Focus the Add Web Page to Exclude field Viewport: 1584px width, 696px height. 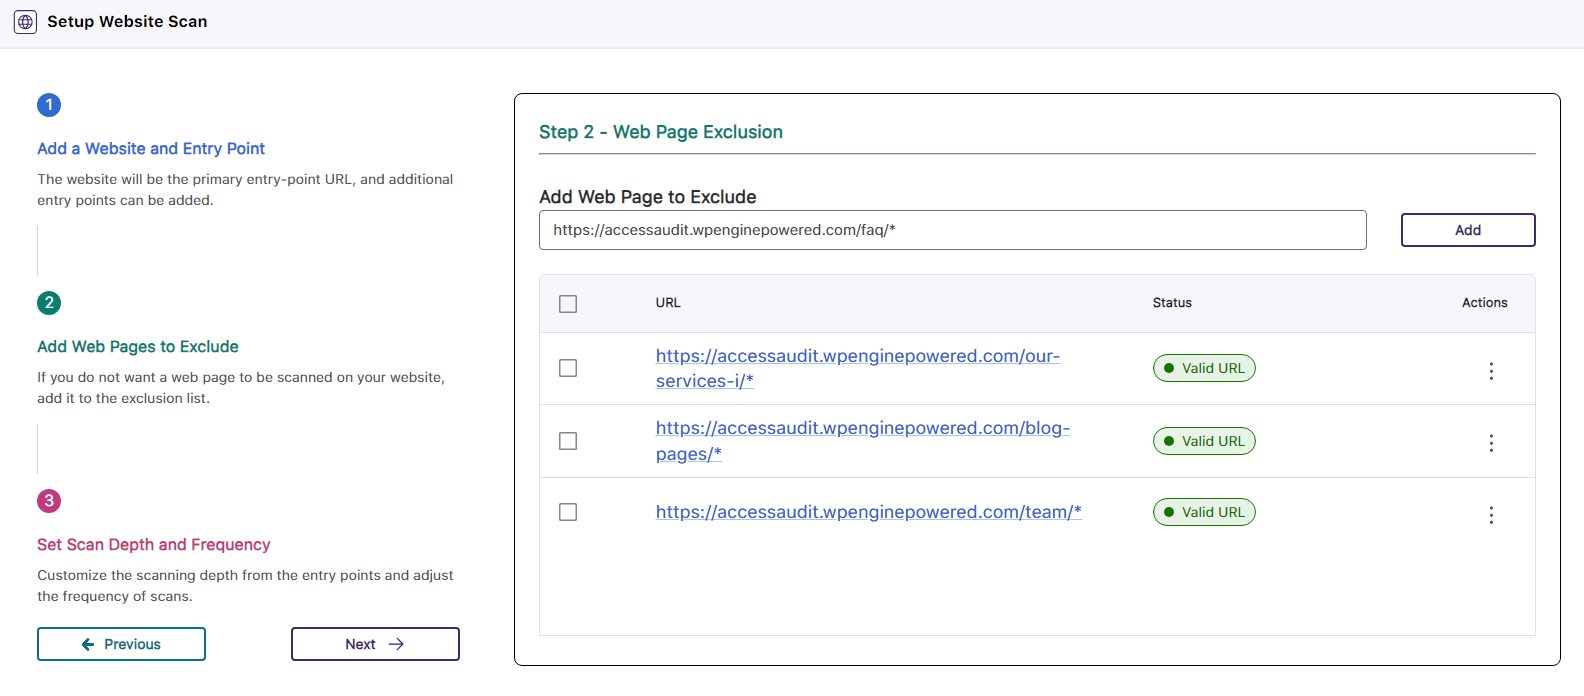pos(952,230)
